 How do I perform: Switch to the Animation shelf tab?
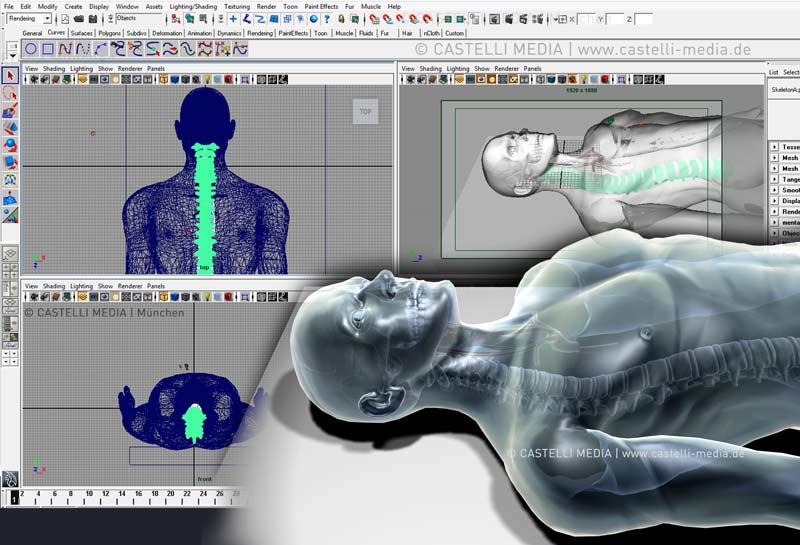point(199,33)
